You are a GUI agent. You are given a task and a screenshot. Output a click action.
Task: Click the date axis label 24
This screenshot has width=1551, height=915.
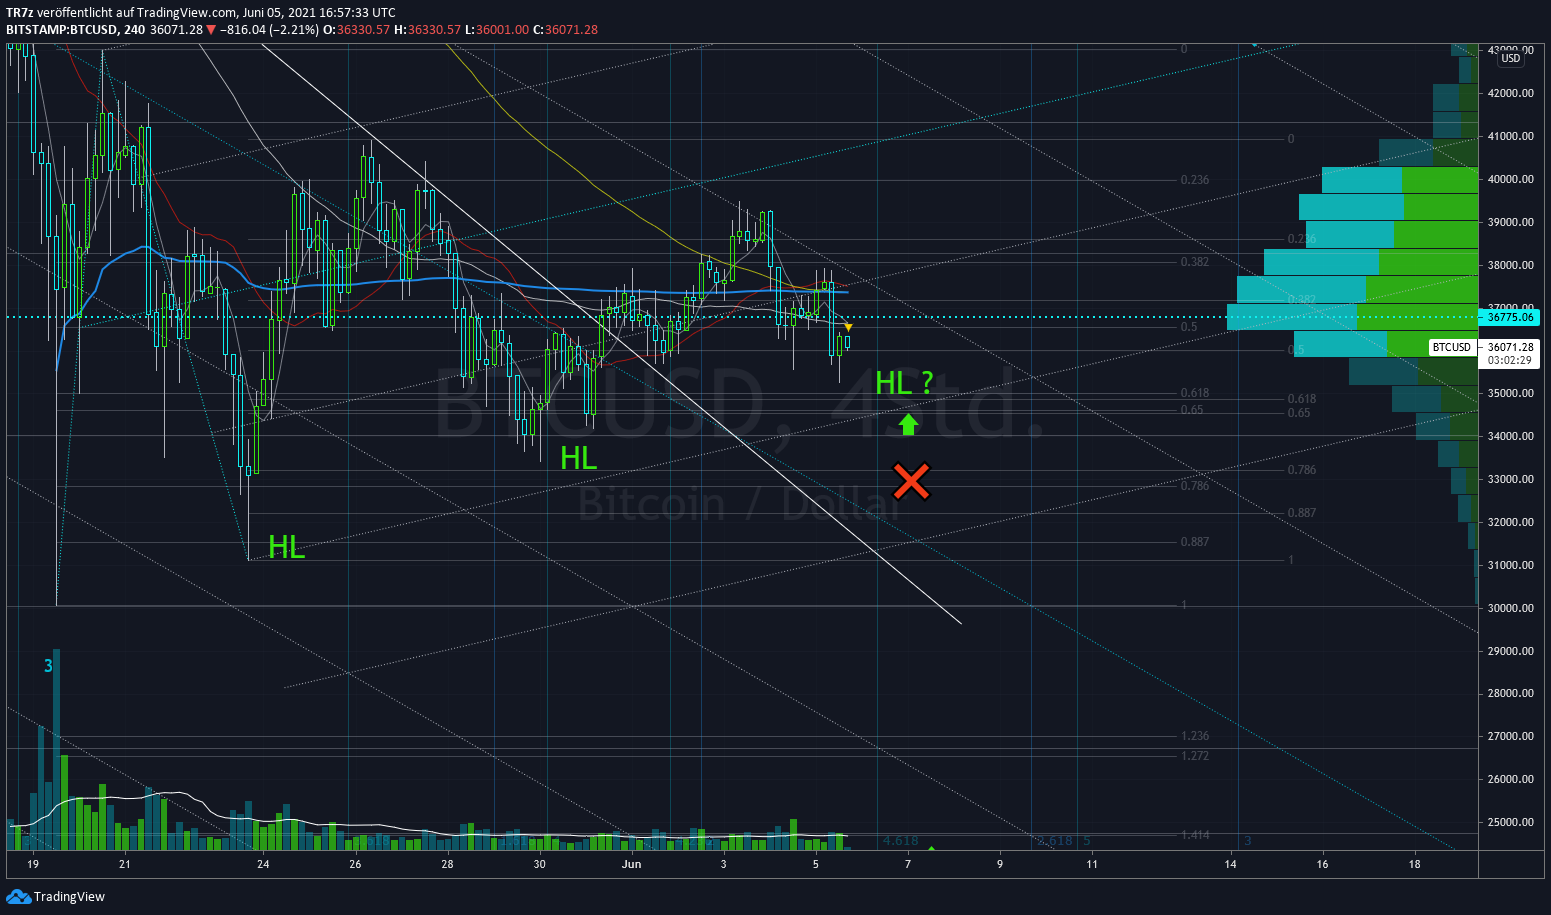pyautogui.click(x=263, y=864)
